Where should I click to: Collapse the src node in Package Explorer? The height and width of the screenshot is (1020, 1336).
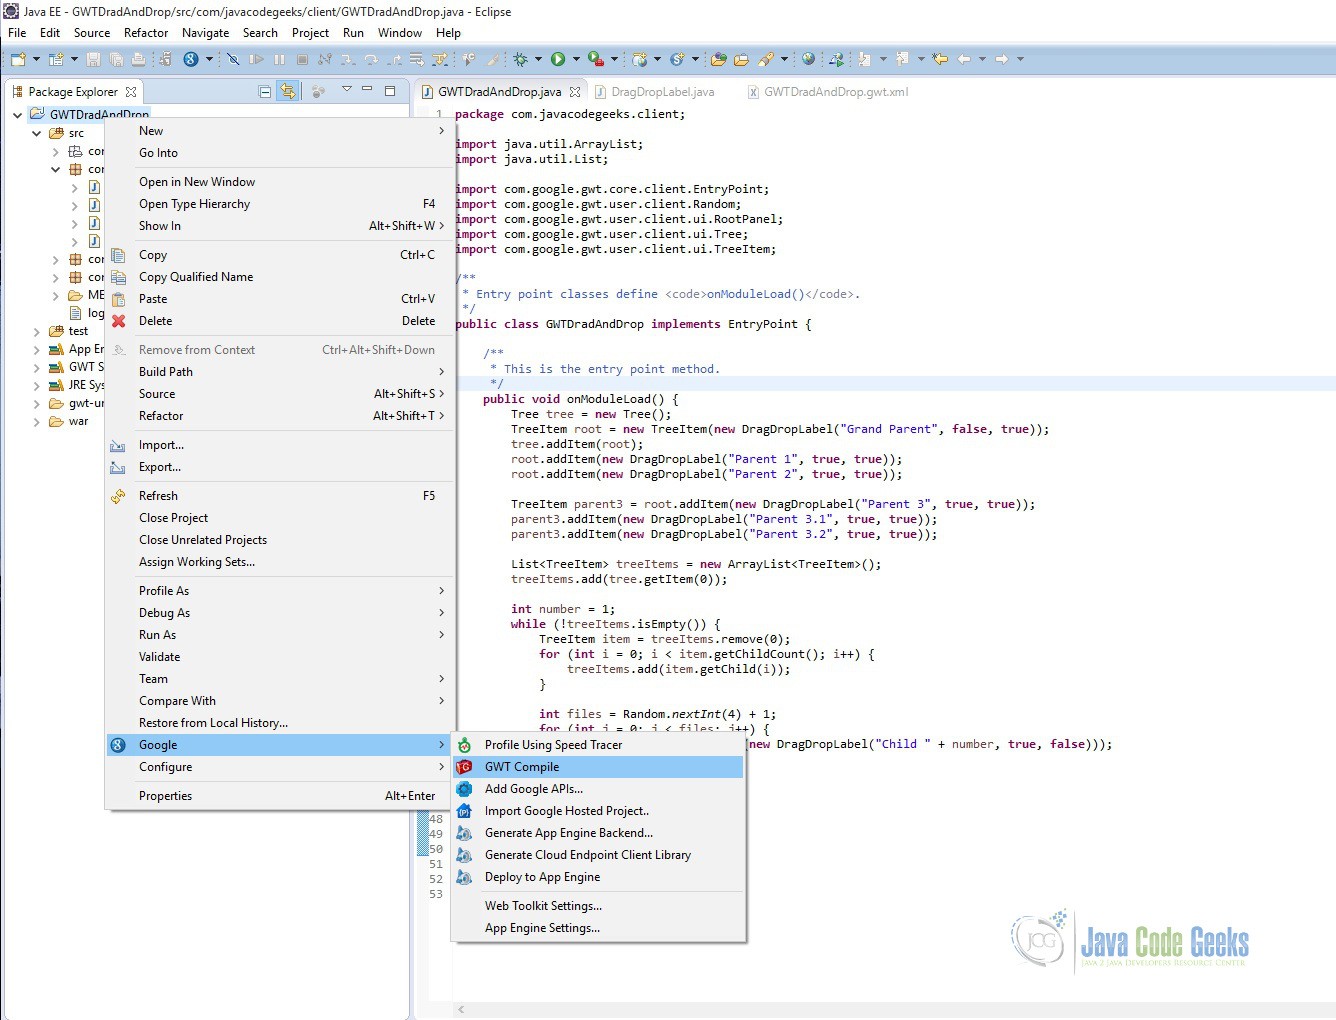(x=36, y=133)
